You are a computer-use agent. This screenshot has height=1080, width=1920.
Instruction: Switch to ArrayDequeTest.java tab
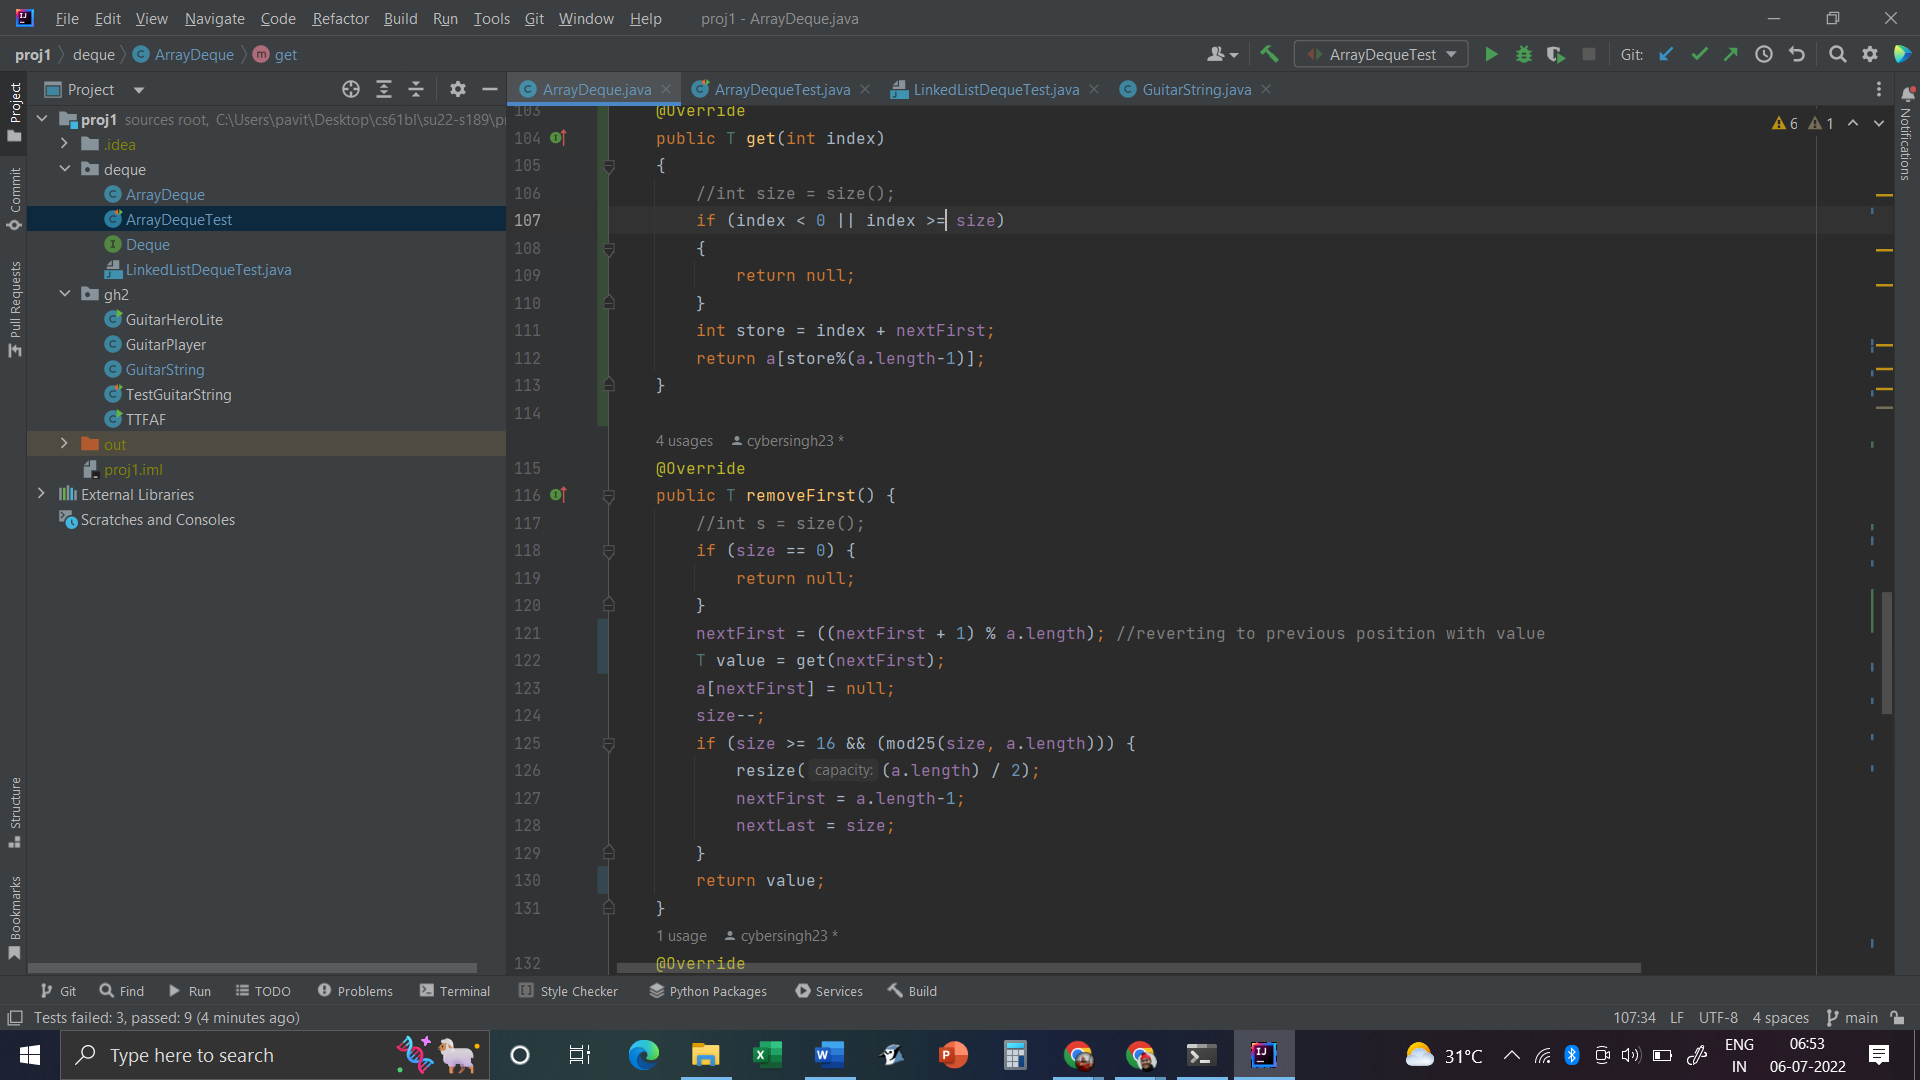click(x=781, y=90)
